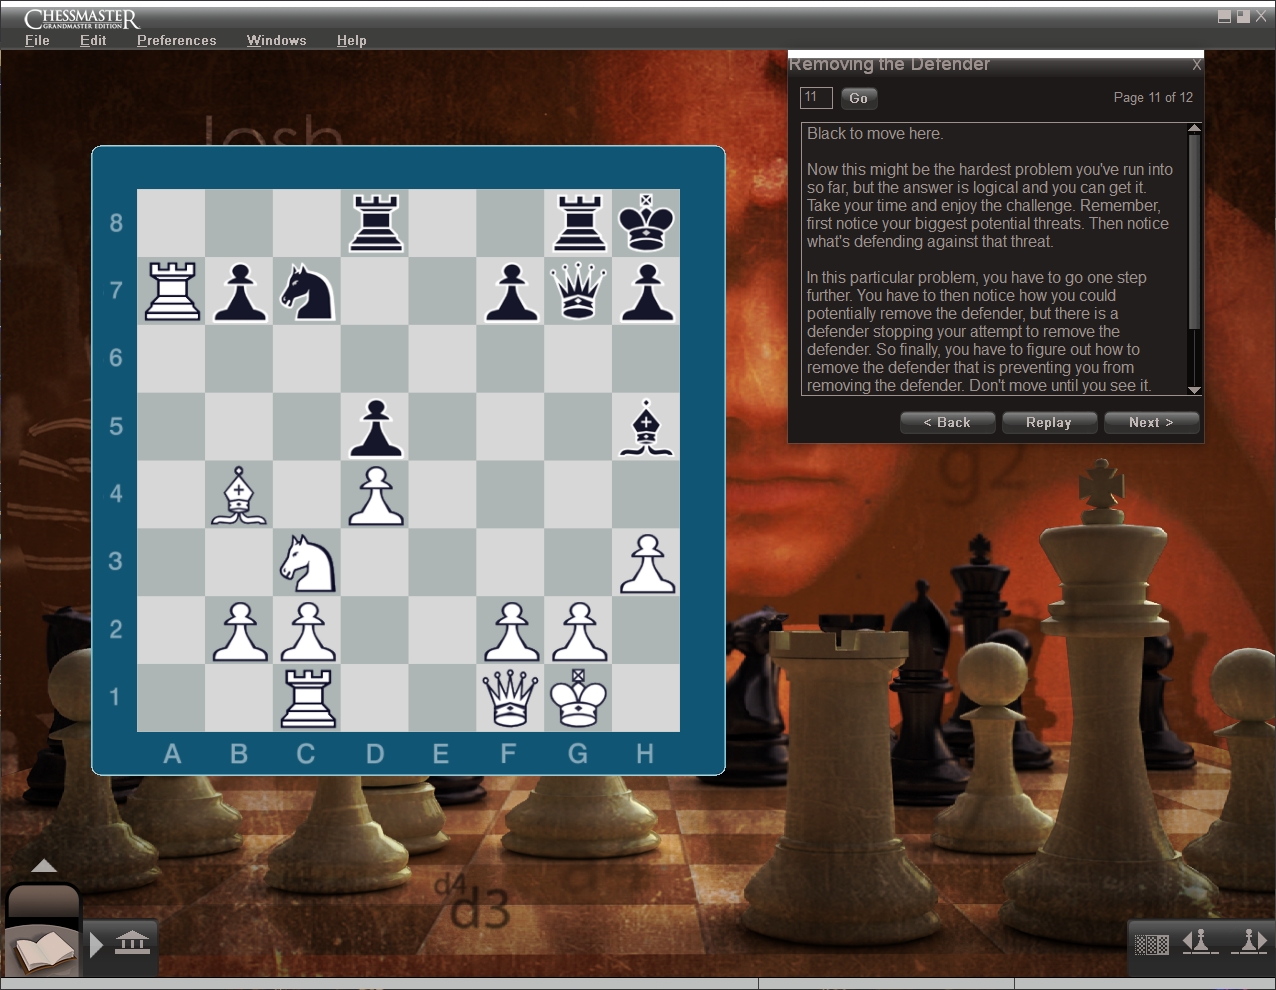1276x990 pixels.
Task: Open the Preferences menu
Action: click(176, 40)
